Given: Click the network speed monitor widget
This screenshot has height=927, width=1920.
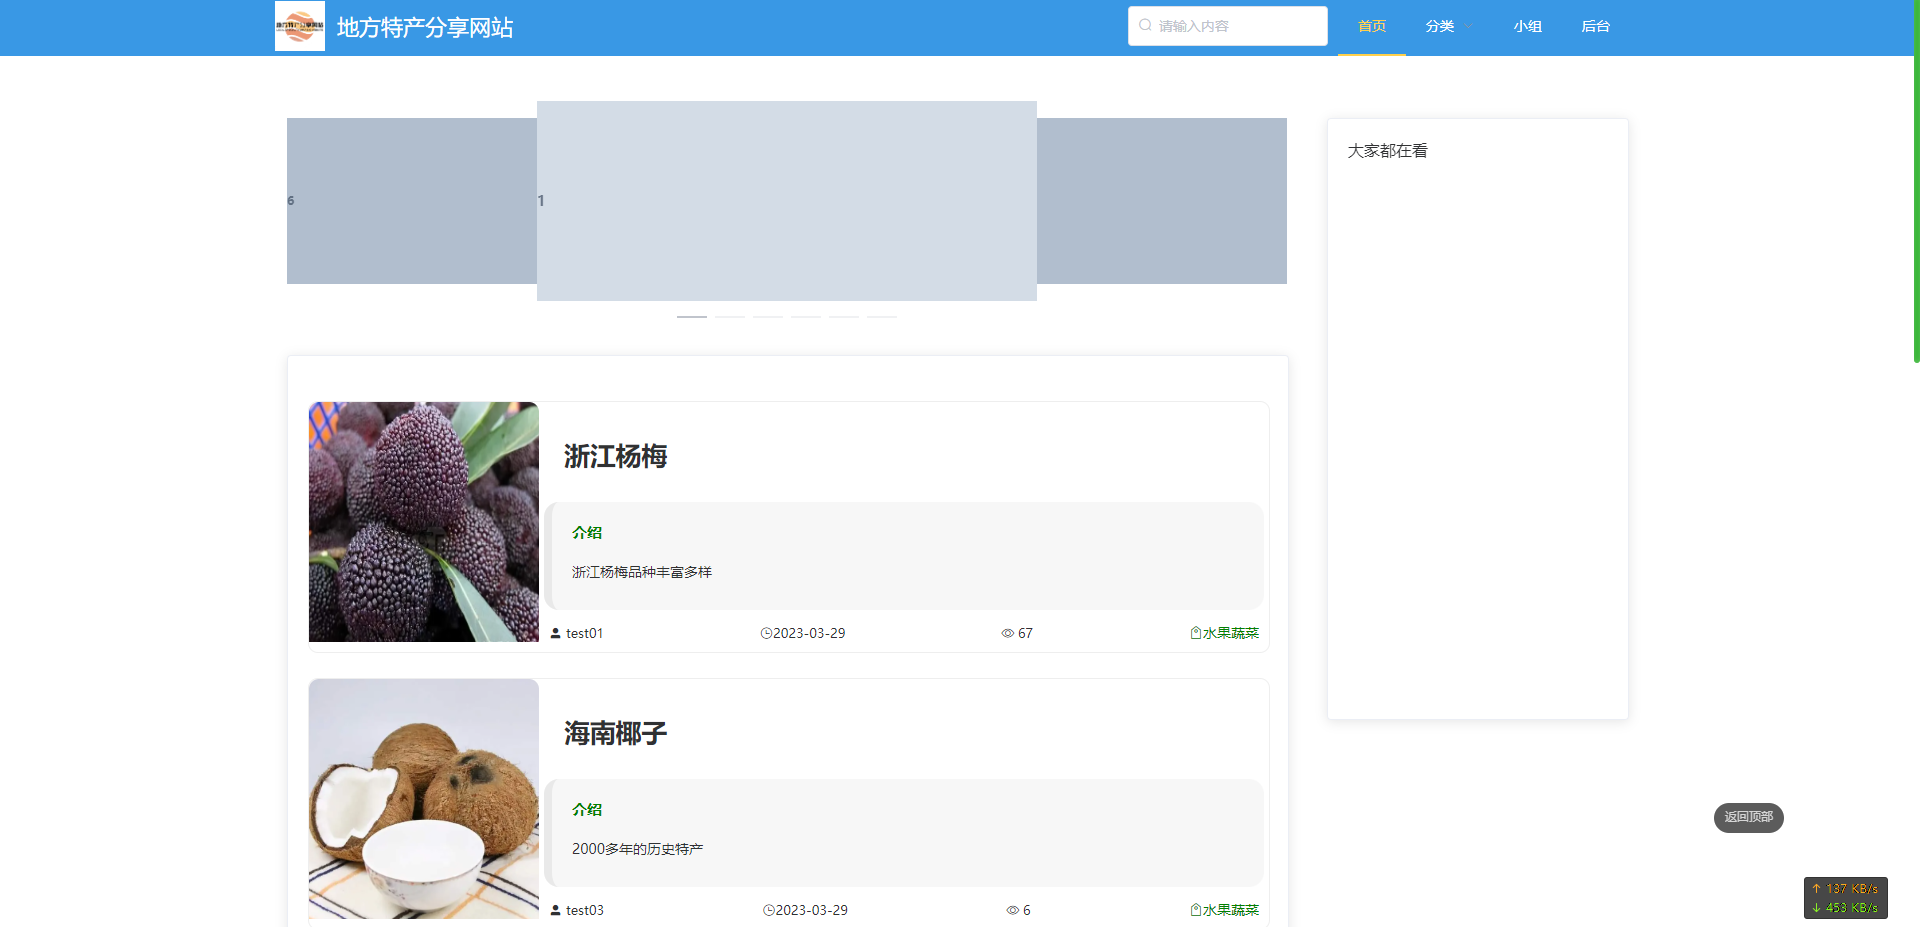Looking at the screenshot, I should (x=1846, y=898).
